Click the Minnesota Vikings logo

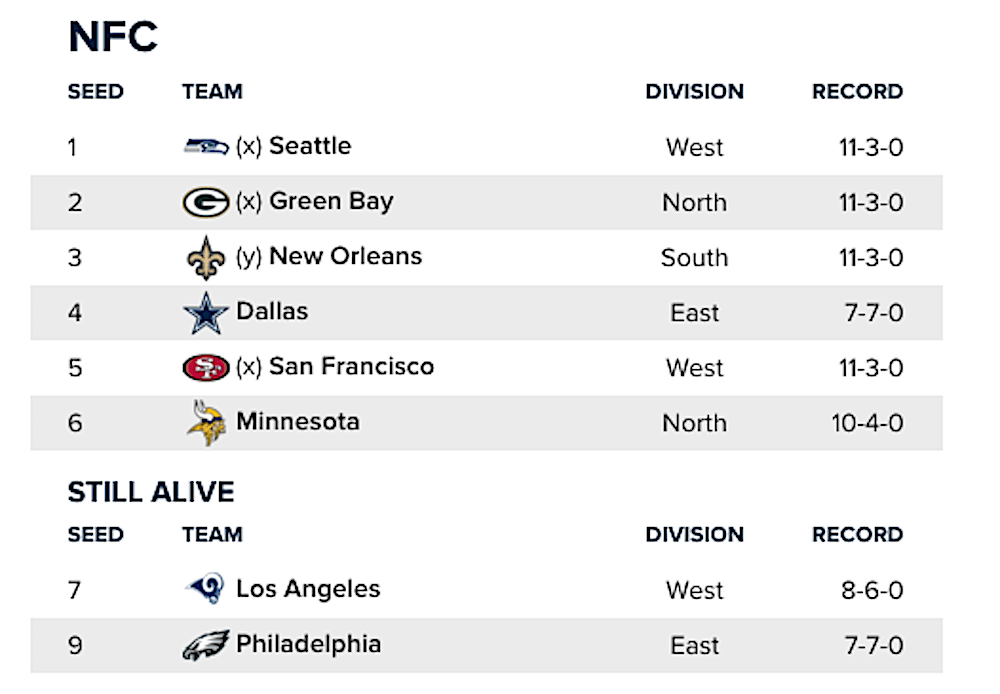coord(206,423)
